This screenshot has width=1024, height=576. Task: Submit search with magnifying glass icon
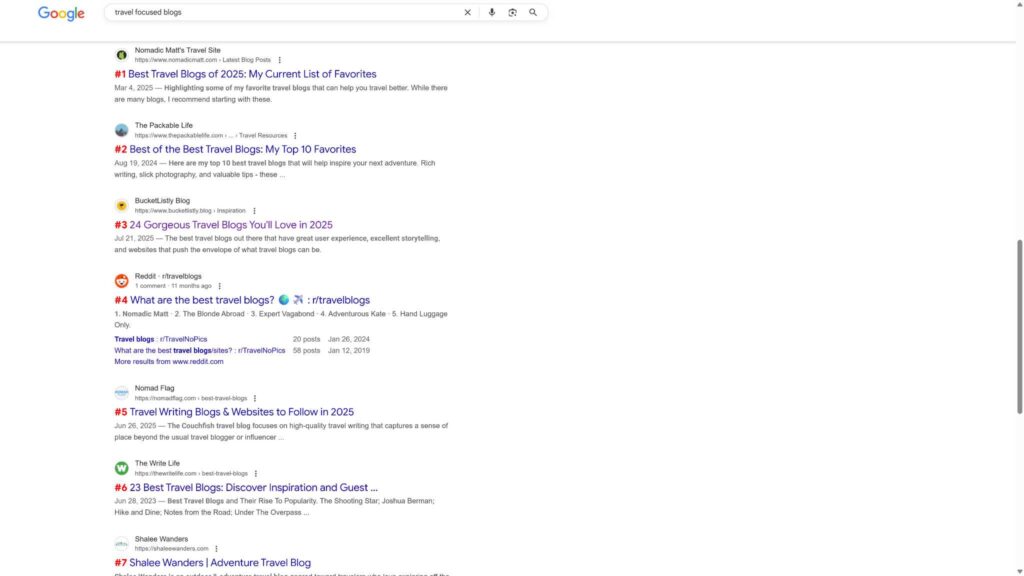[x=533, y=12]
